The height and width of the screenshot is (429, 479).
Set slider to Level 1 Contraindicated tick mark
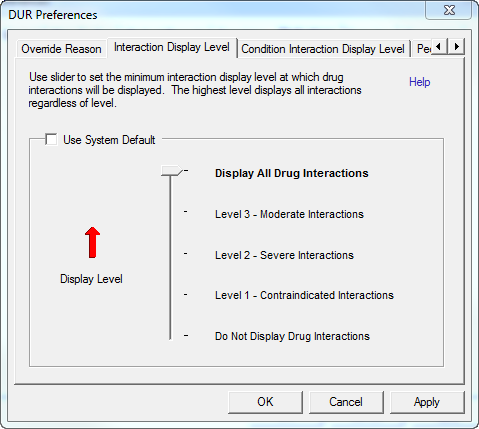click(186, 295)
